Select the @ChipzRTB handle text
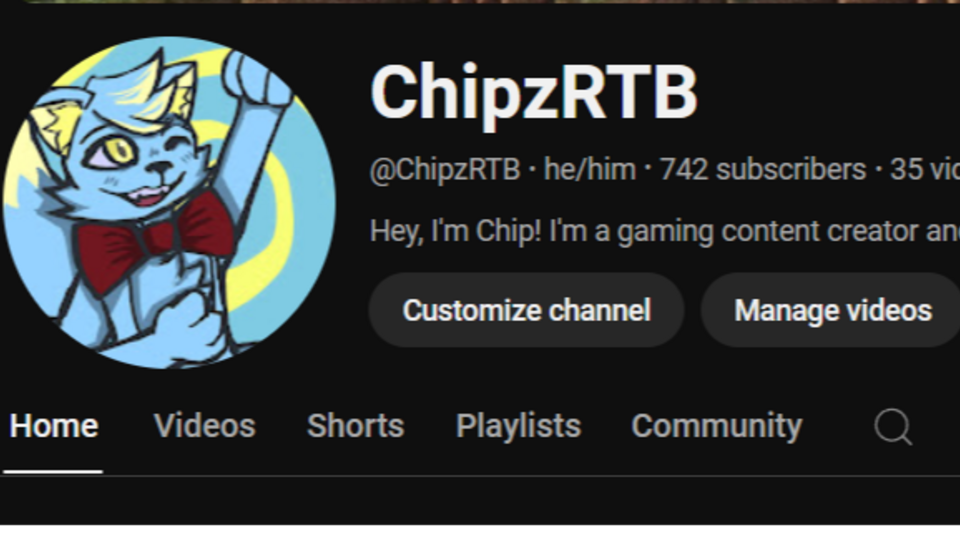This screenshot has width=960, height=540. point(445,170)
